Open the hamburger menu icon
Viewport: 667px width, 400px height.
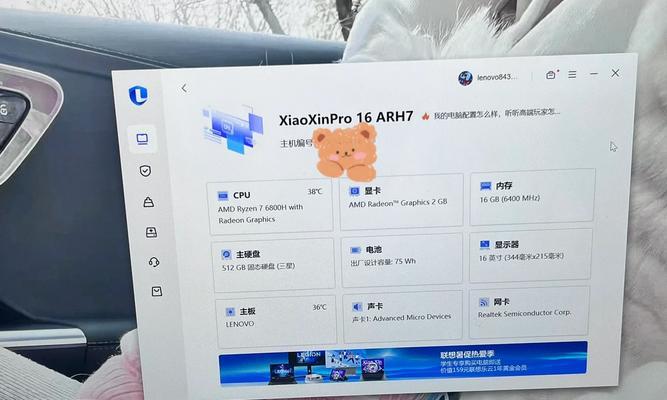[573, 74]
